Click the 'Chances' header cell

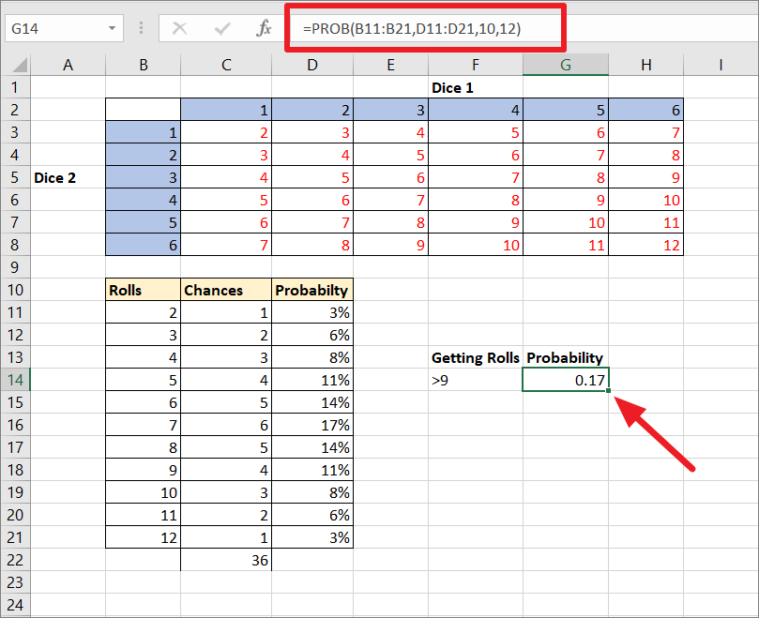click(x=226, y=290)
